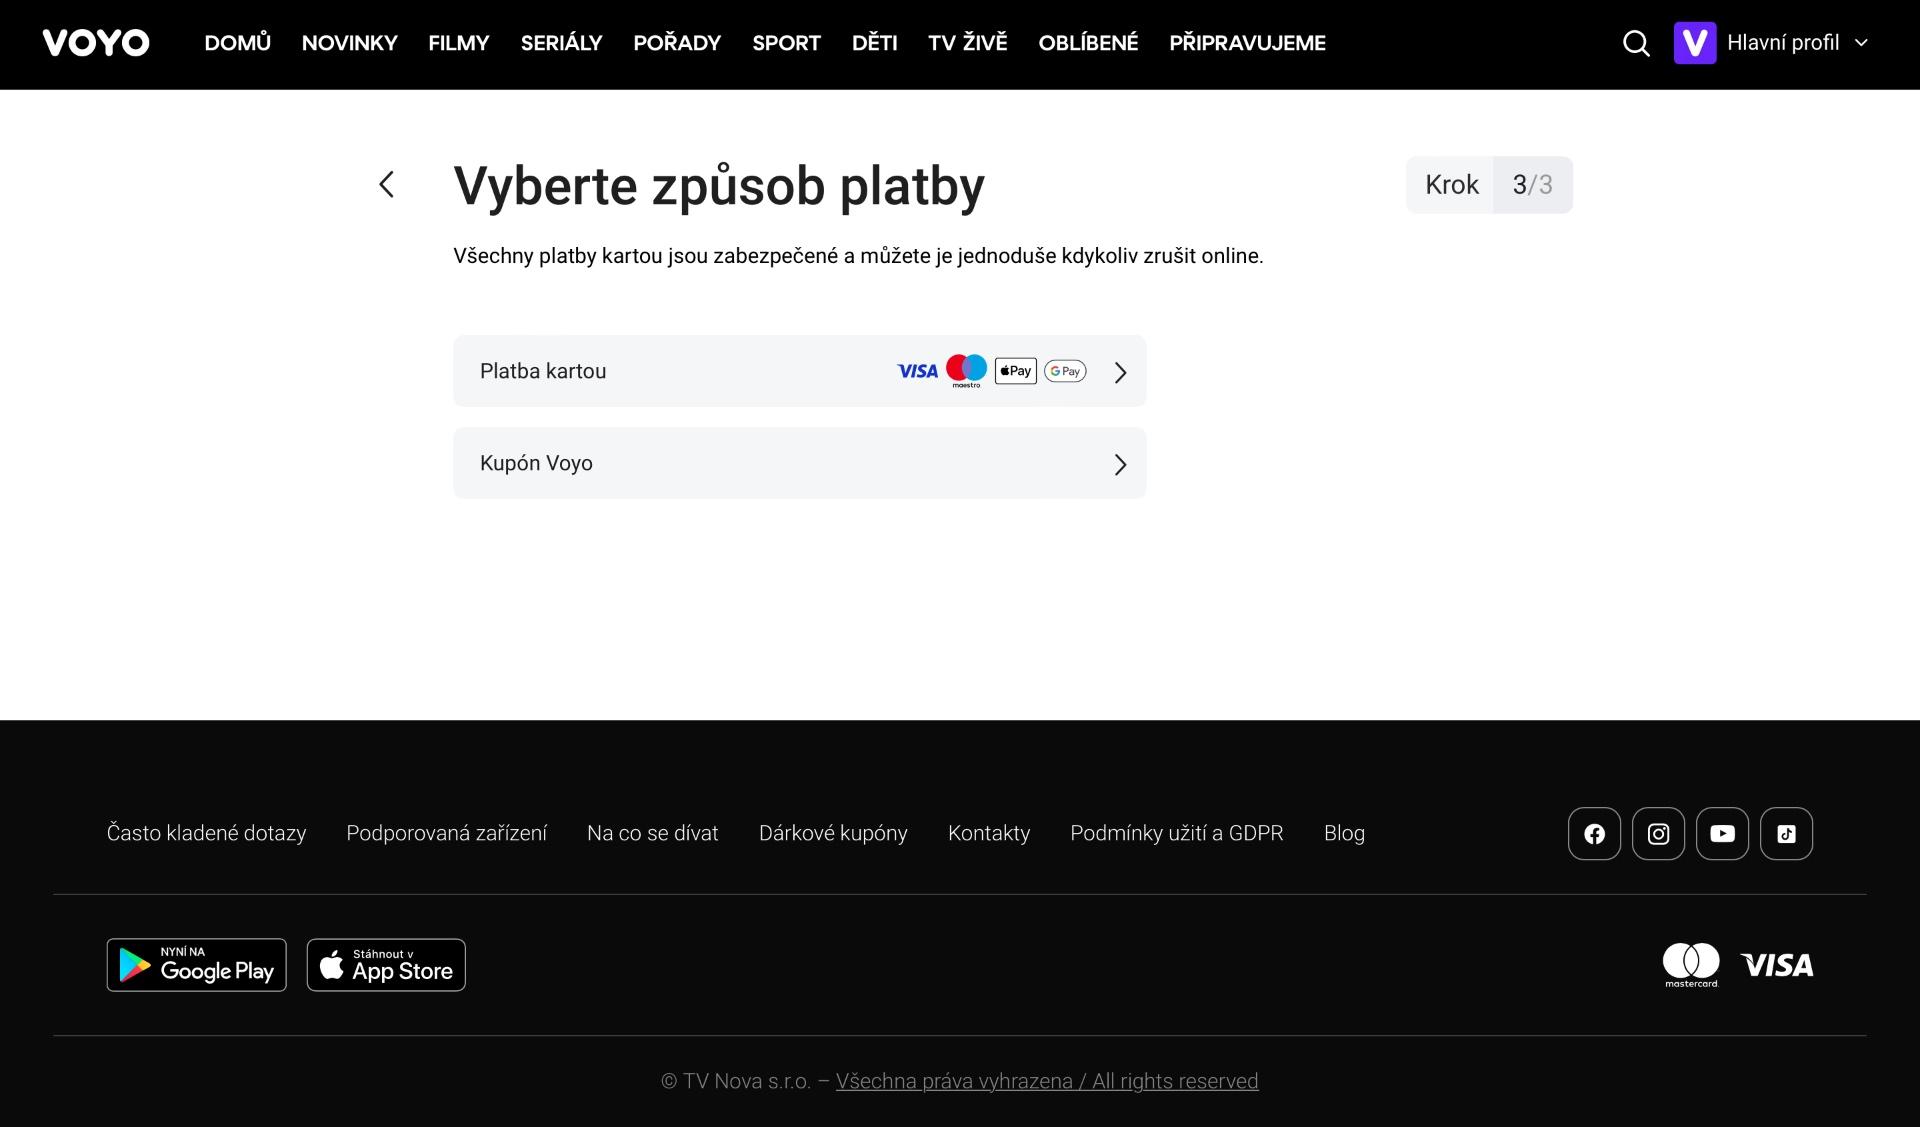Click Všechna práva vyhrazena link

tap(1047, 1081)
